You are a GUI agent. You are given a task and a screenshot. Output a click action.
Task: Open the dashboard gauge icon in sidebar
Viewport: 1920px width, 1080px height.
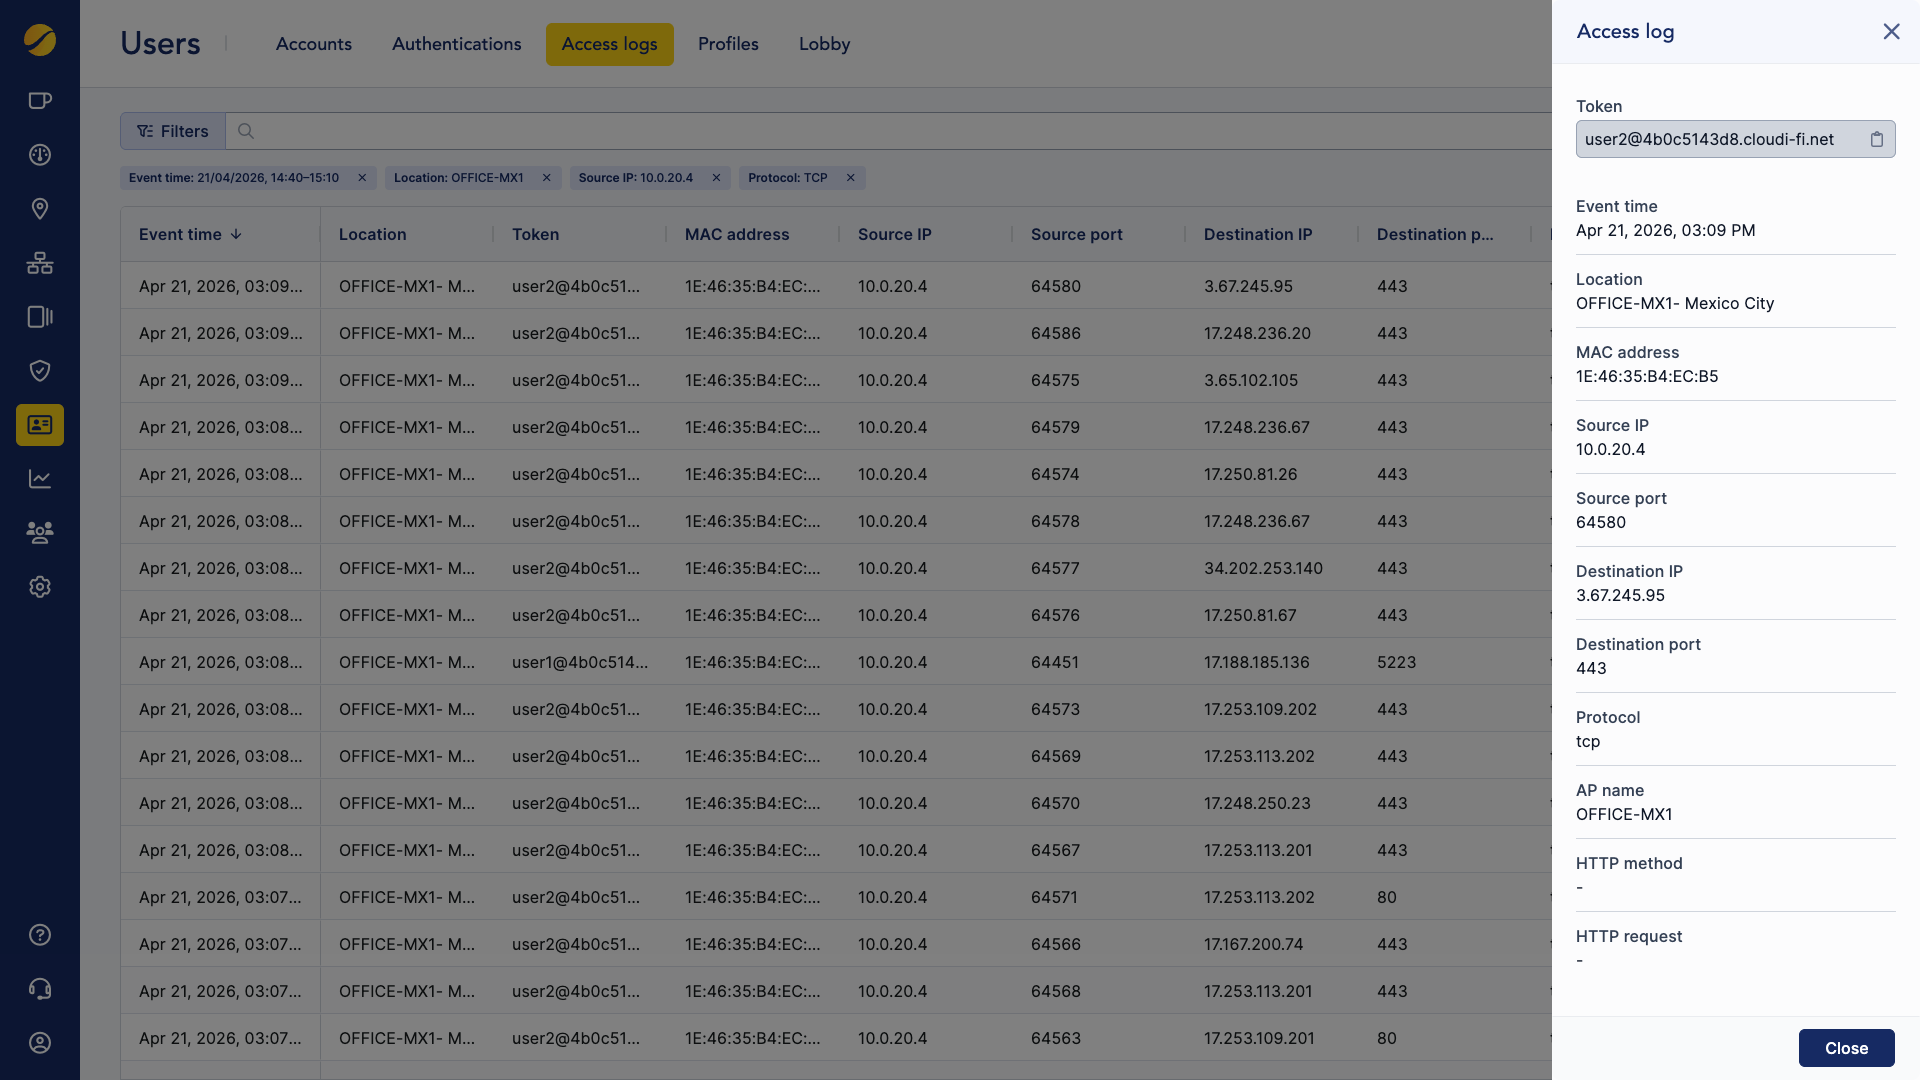40,154
